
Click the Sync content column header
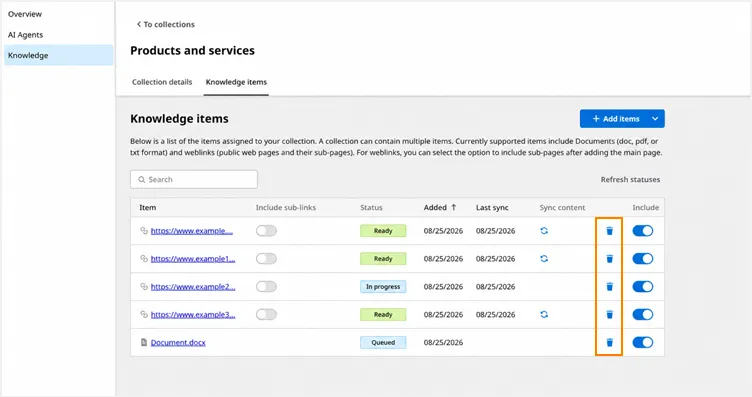(562, 208)
